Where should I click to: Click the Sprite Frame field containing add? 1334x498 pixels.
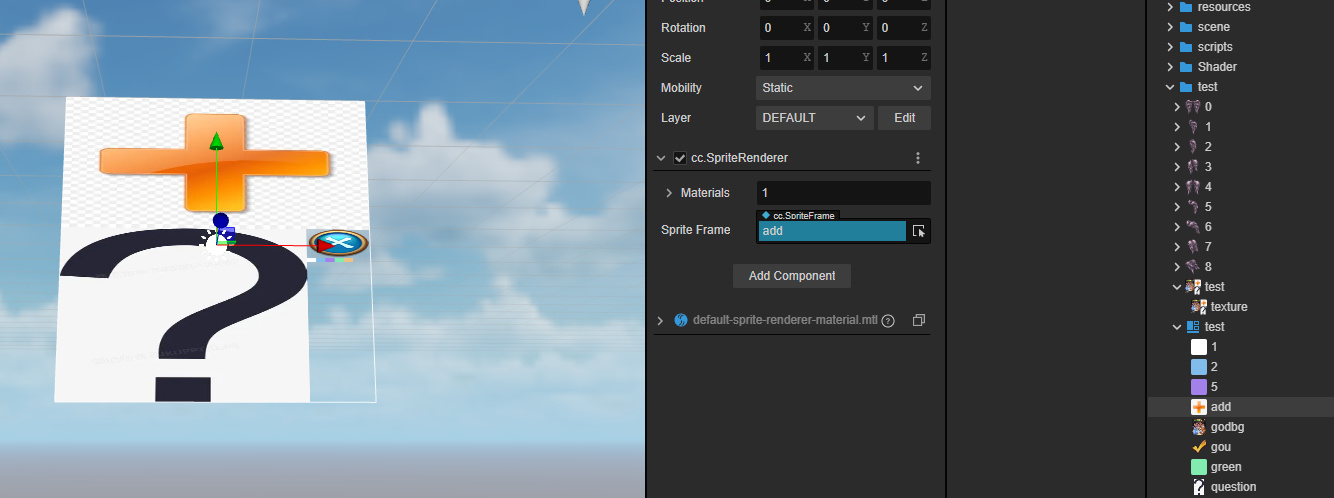click(x=832, y=231)
